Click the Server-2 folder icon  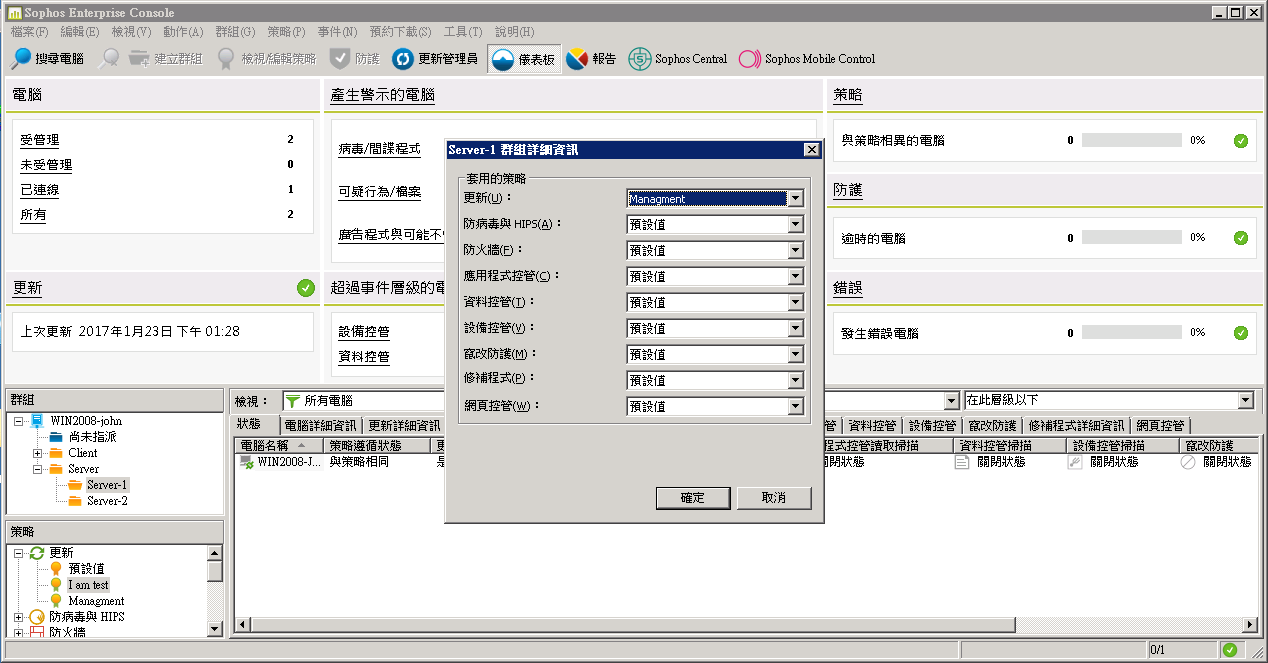click(x=75, y=501)
